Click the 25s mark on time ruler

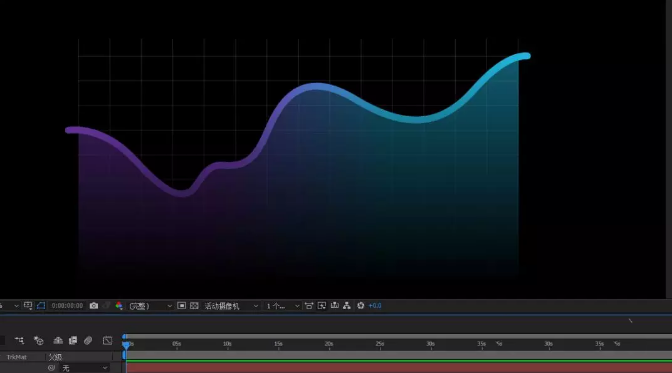point(380,344)
